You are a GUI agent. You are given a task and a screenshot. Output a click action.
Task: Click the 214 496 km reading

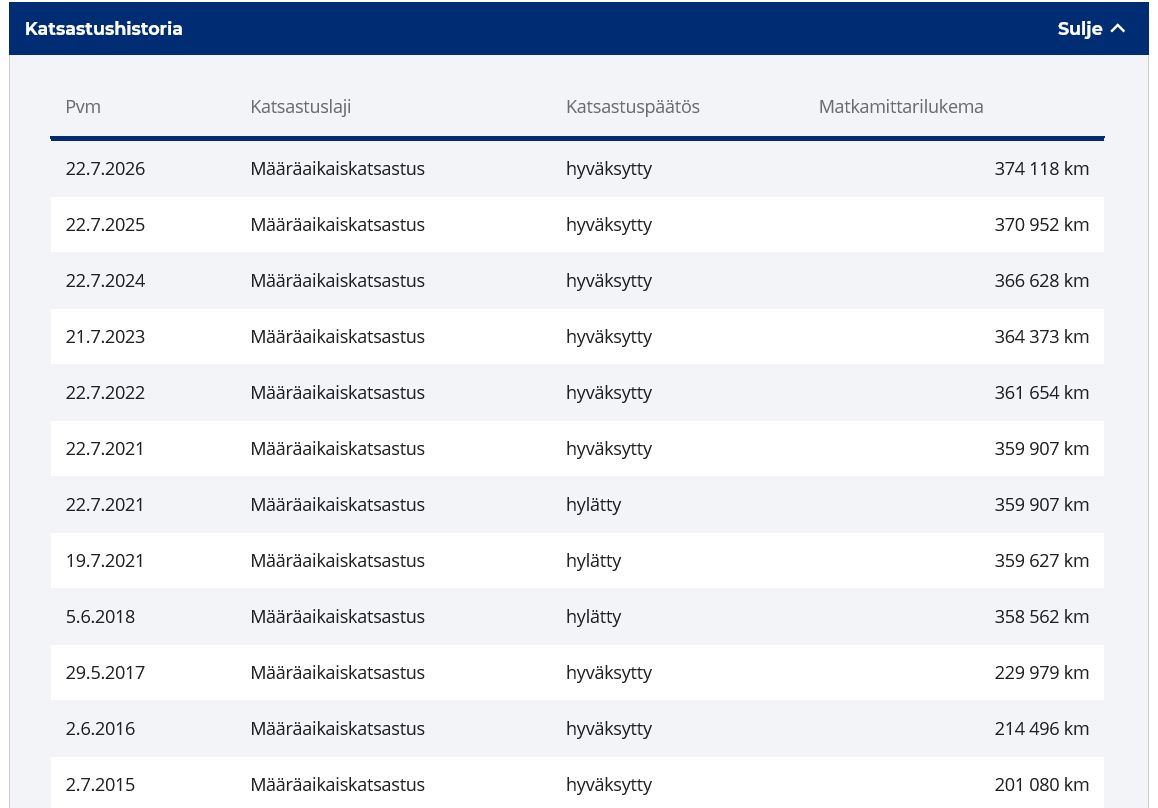(1041, 729)
